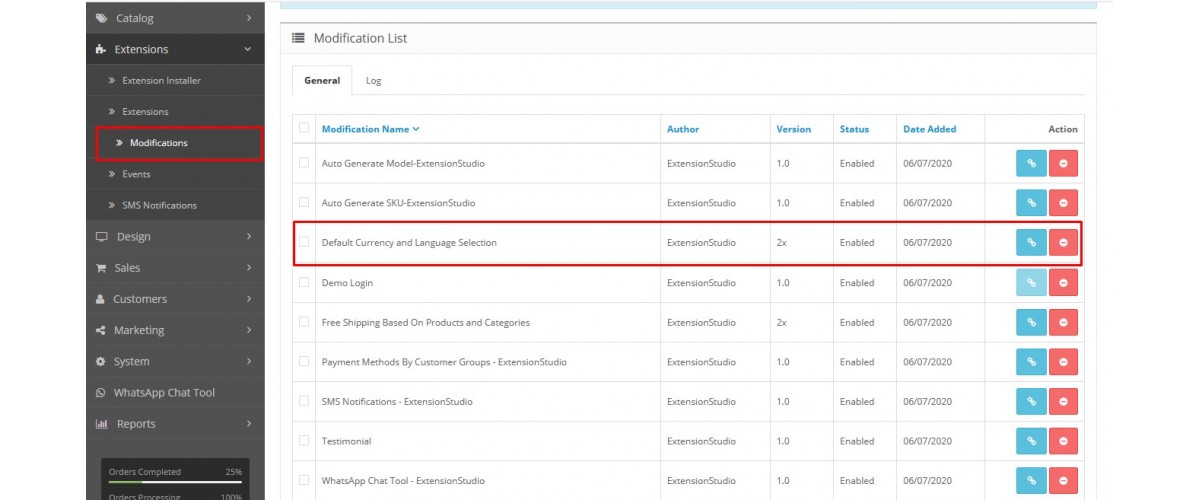Click red delete icon for Auto Generate SKU-ExtensionStudio
The width and height of the screenshot is (1200, 500).
pyautogui.click(x=1063, y=203)
